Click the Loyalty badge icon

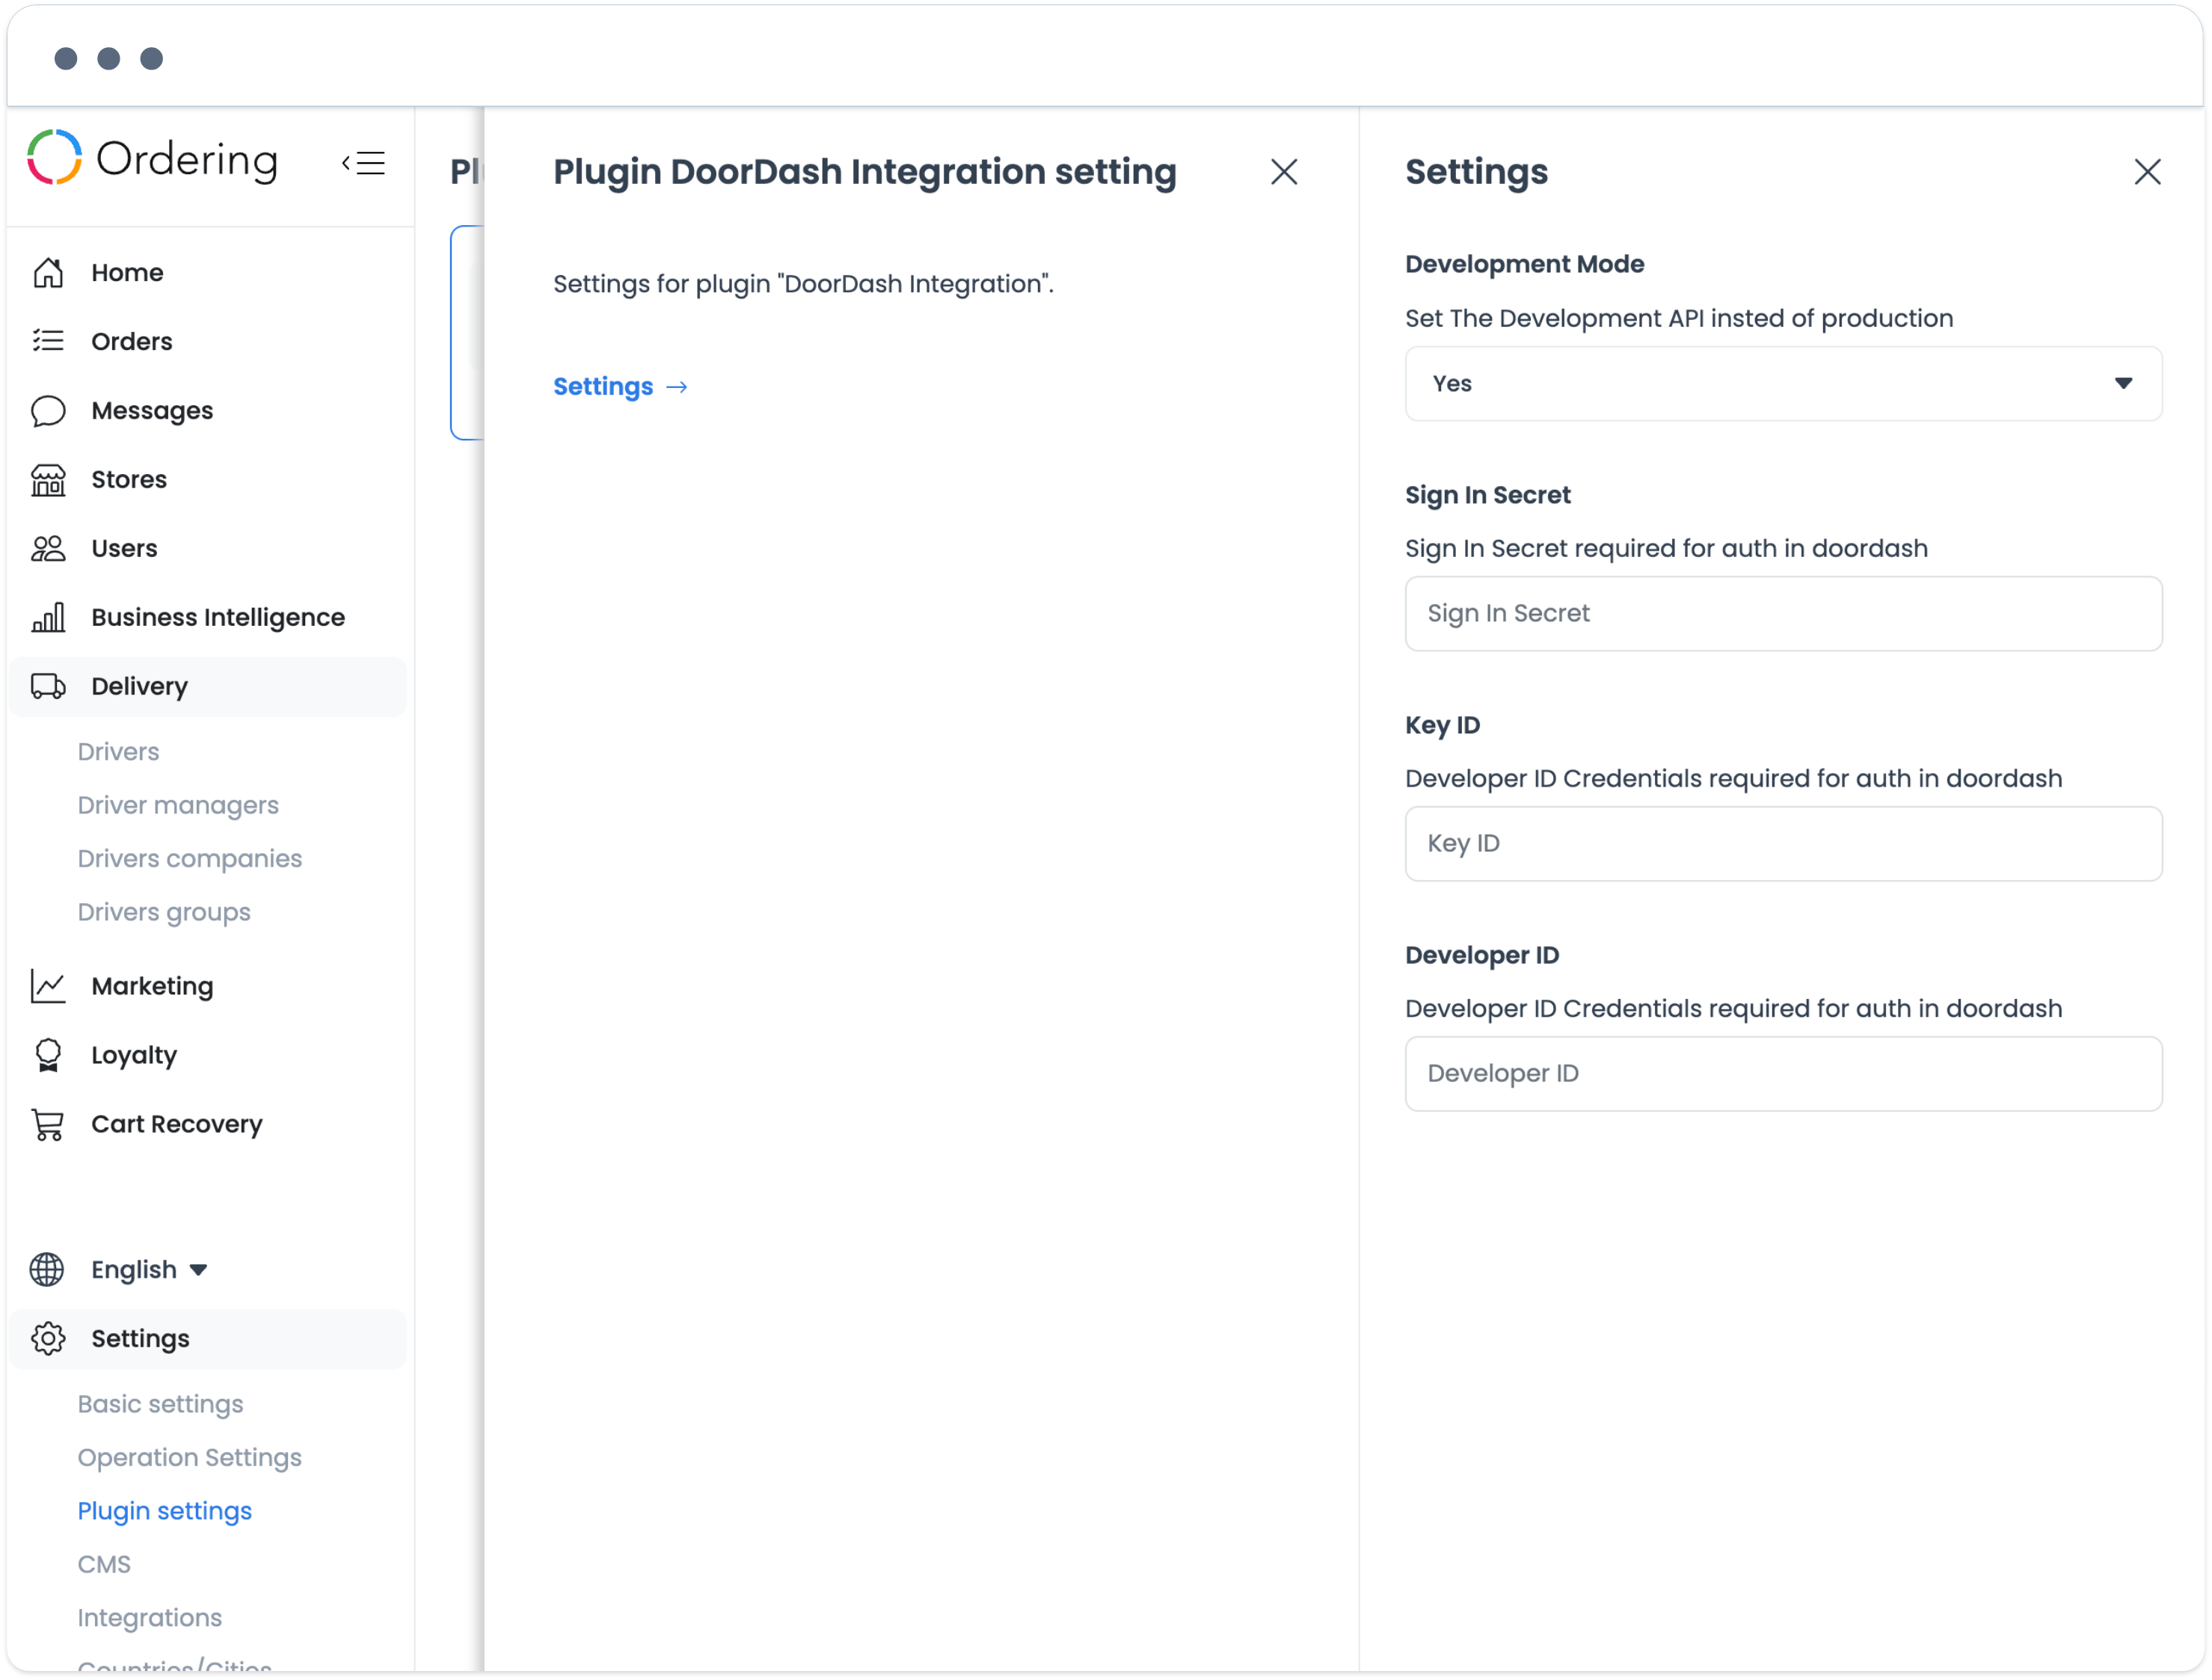(x=48, y=1055)
